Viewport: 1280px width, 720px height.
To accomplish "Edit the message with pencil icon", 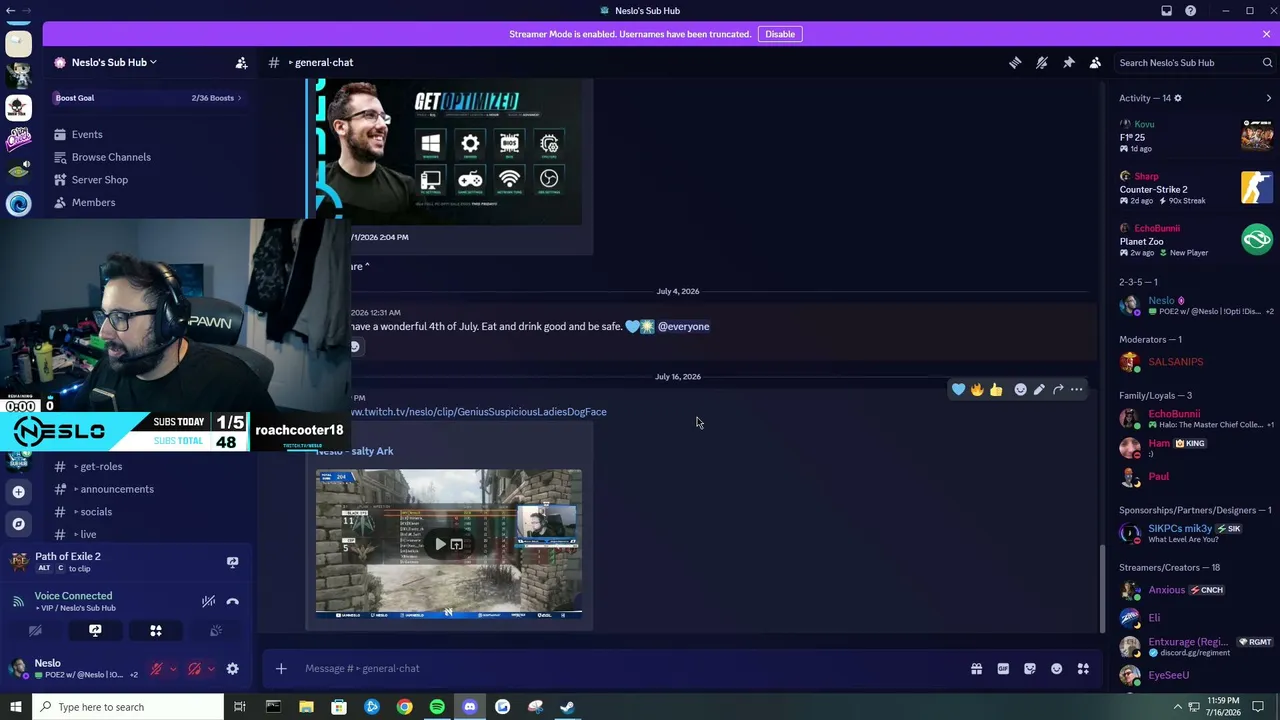I will (1039, 390).
